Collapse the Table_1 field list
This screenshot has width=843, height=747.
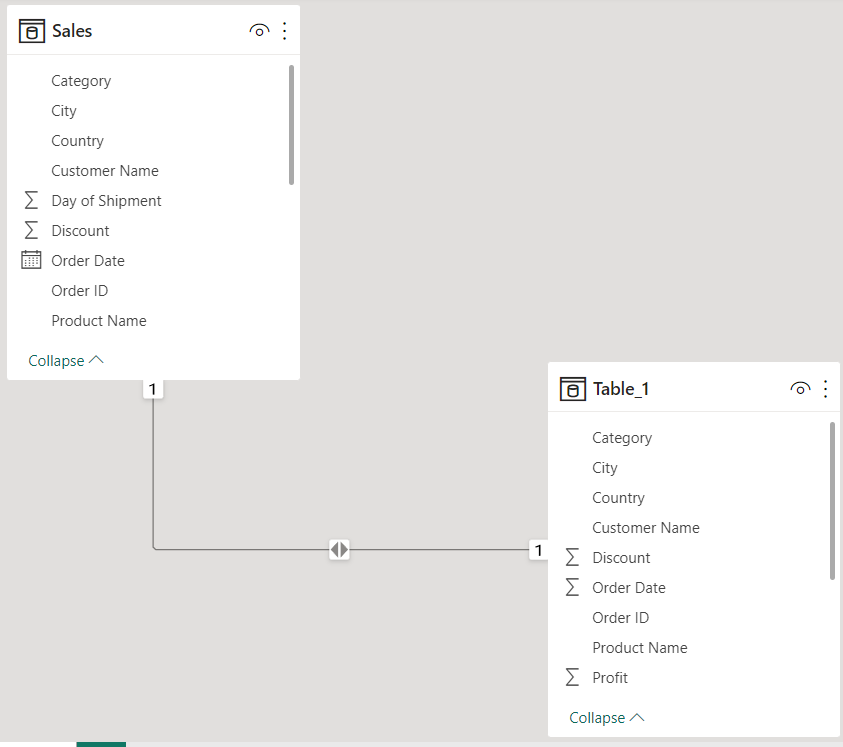606,717
